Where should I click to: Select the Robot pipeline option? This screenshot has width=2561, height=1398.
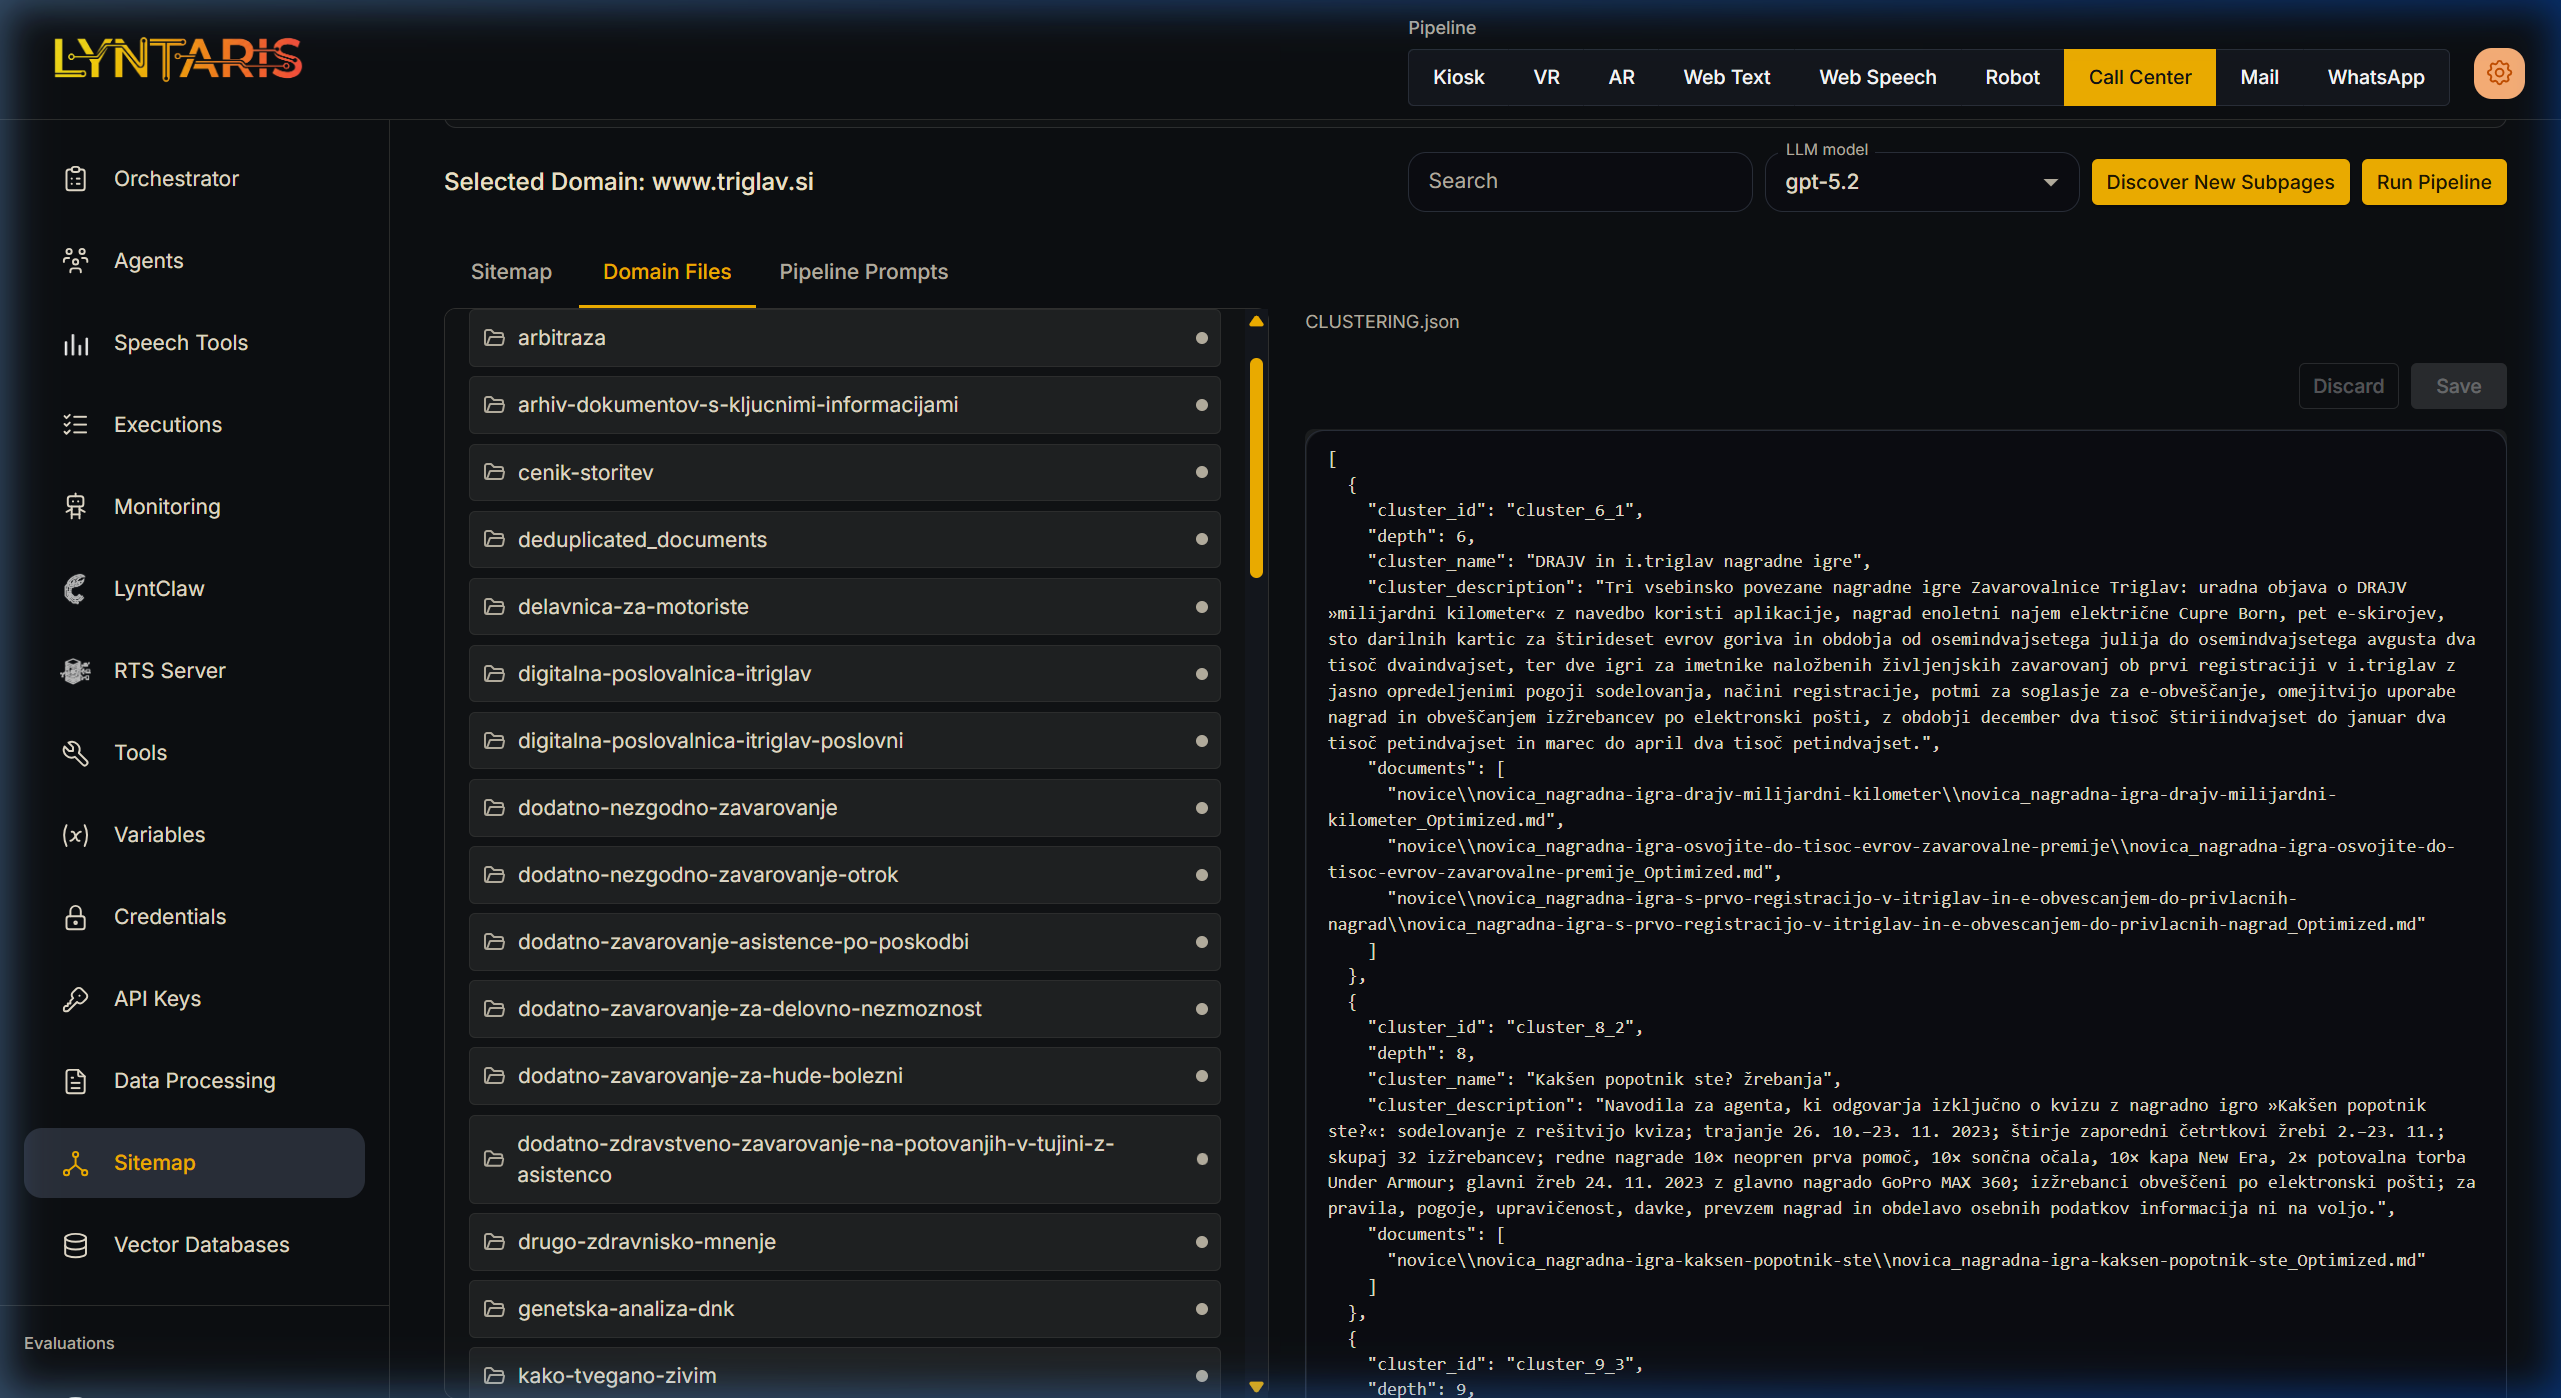(x=2012, y=77)
